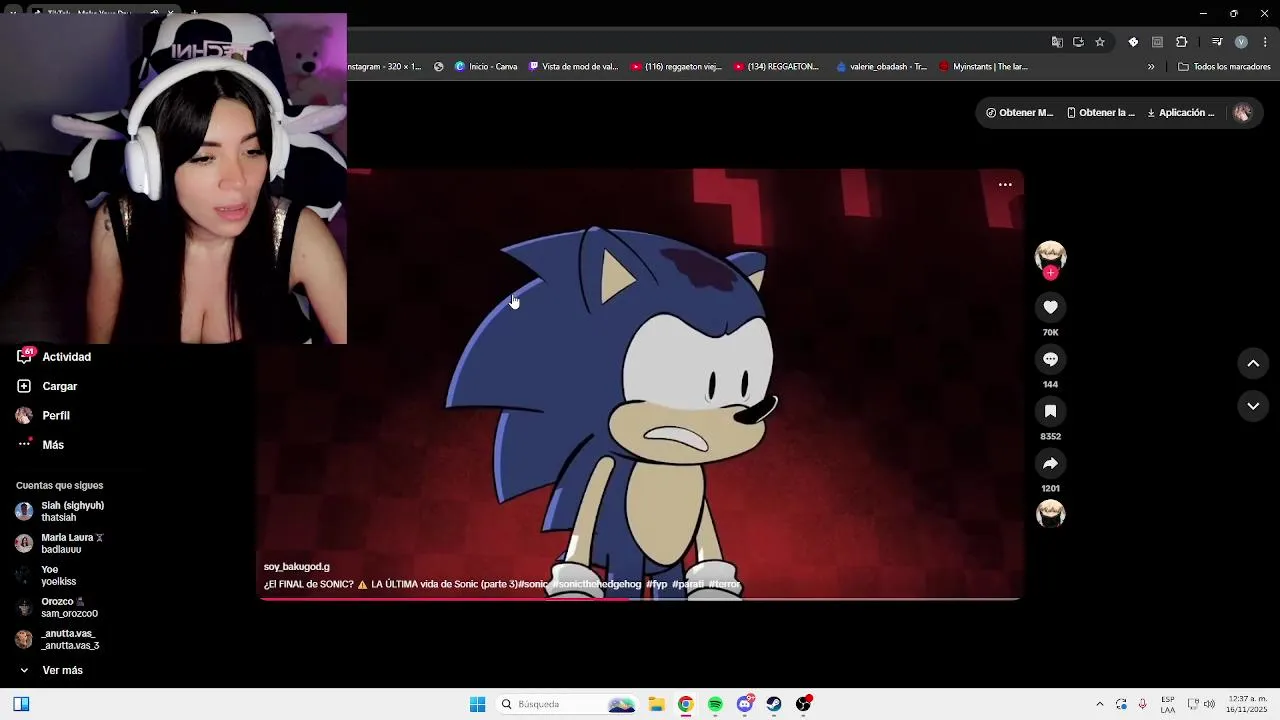Expand the hidden bookmarks overflow chevron

1151,67
